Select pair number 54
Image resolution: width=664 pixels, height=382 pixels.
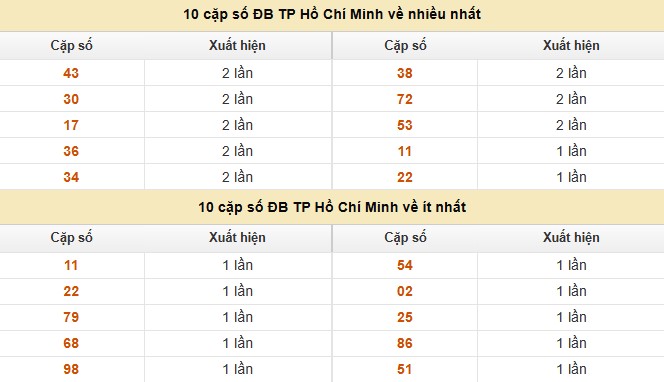[405, 265]
